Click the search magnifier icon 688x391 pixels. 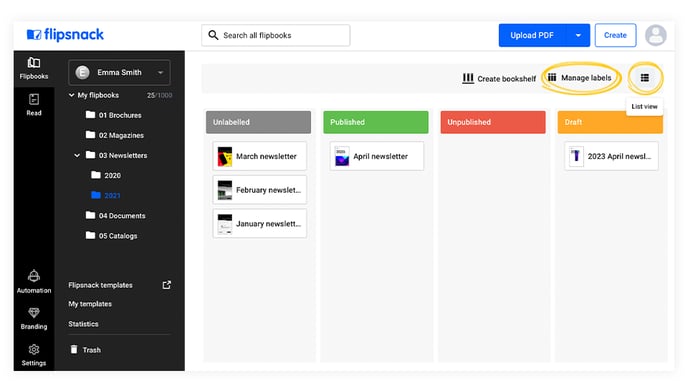coord(213,35)
